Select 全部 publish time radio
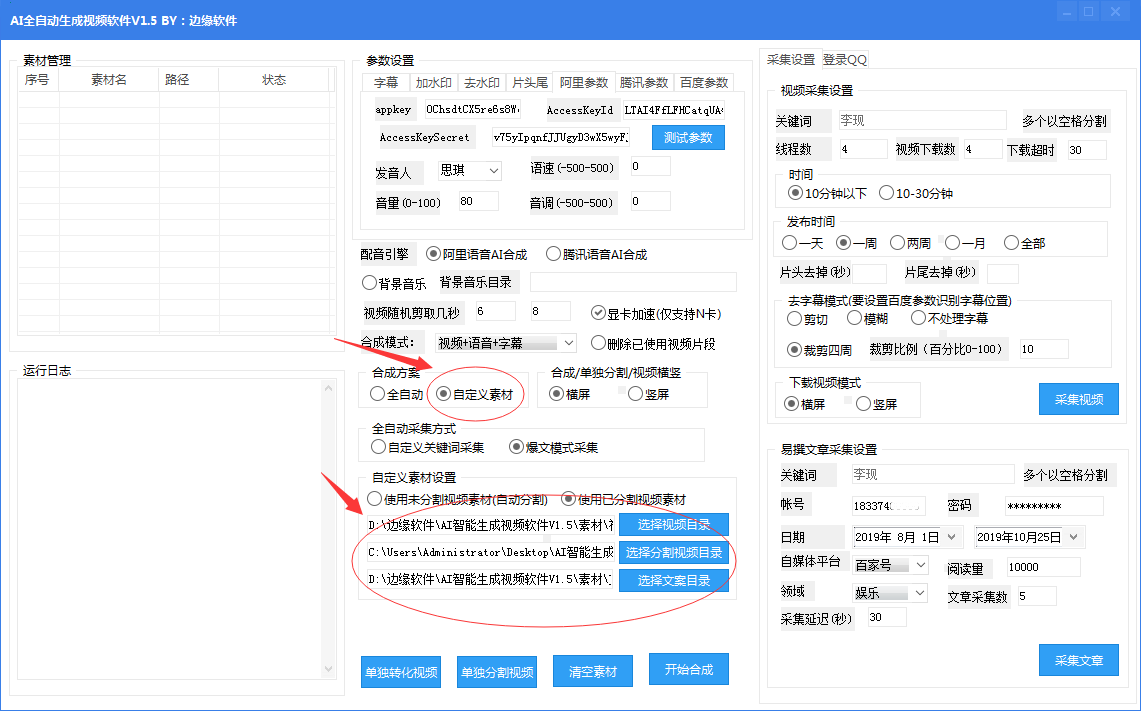 (x=1025, y=243)
